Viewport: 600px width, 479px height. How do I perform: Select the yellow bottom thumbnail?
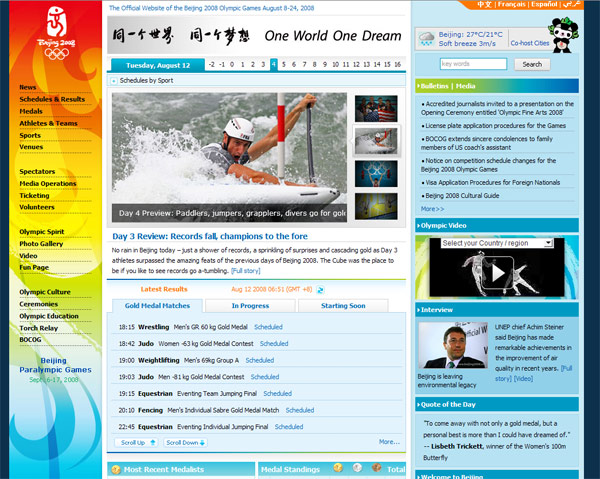376,206
